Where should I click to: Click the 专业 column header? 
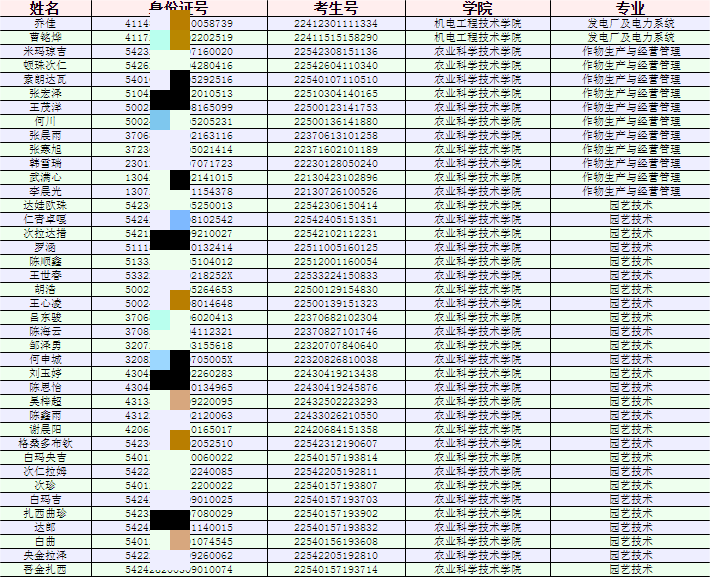coord(630,8)
